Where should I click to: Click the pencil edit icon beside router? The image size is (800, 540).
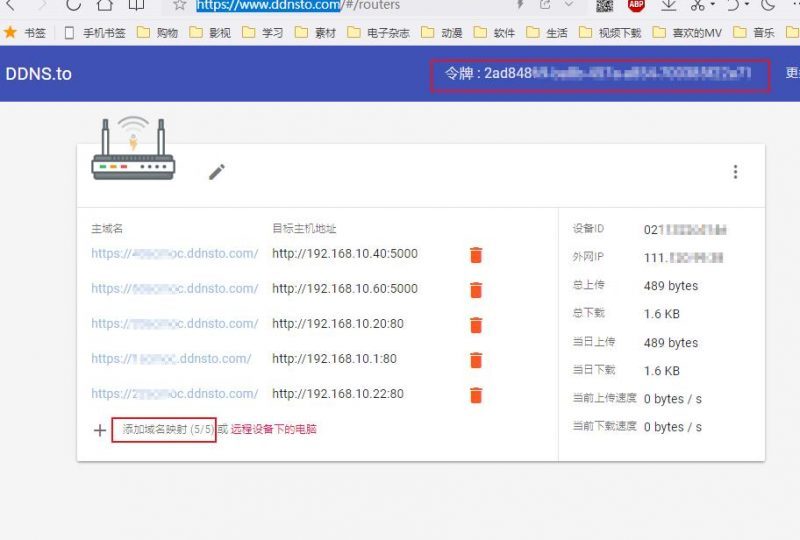(217, 172)
